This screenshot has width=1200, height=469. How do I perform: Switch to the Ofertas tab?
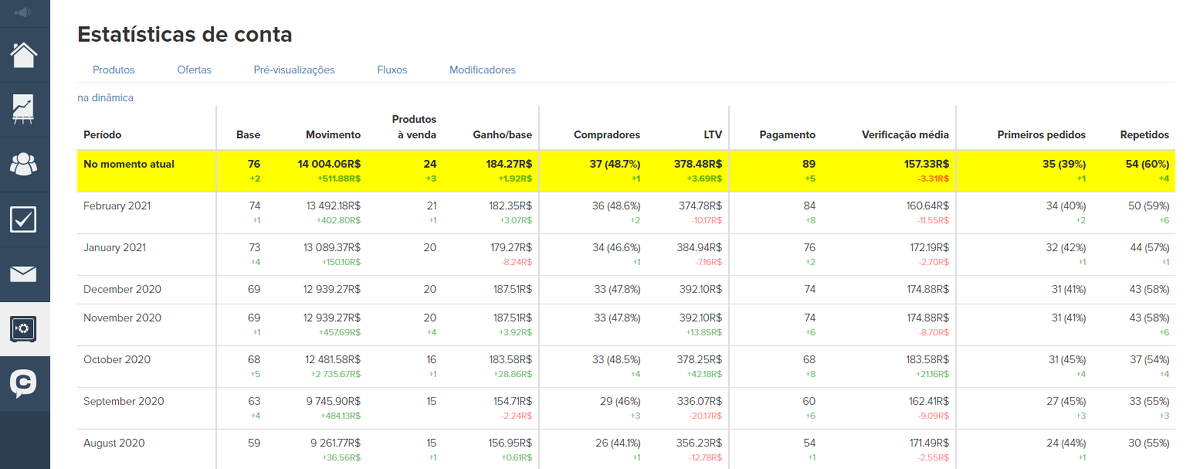pos(194,70)
